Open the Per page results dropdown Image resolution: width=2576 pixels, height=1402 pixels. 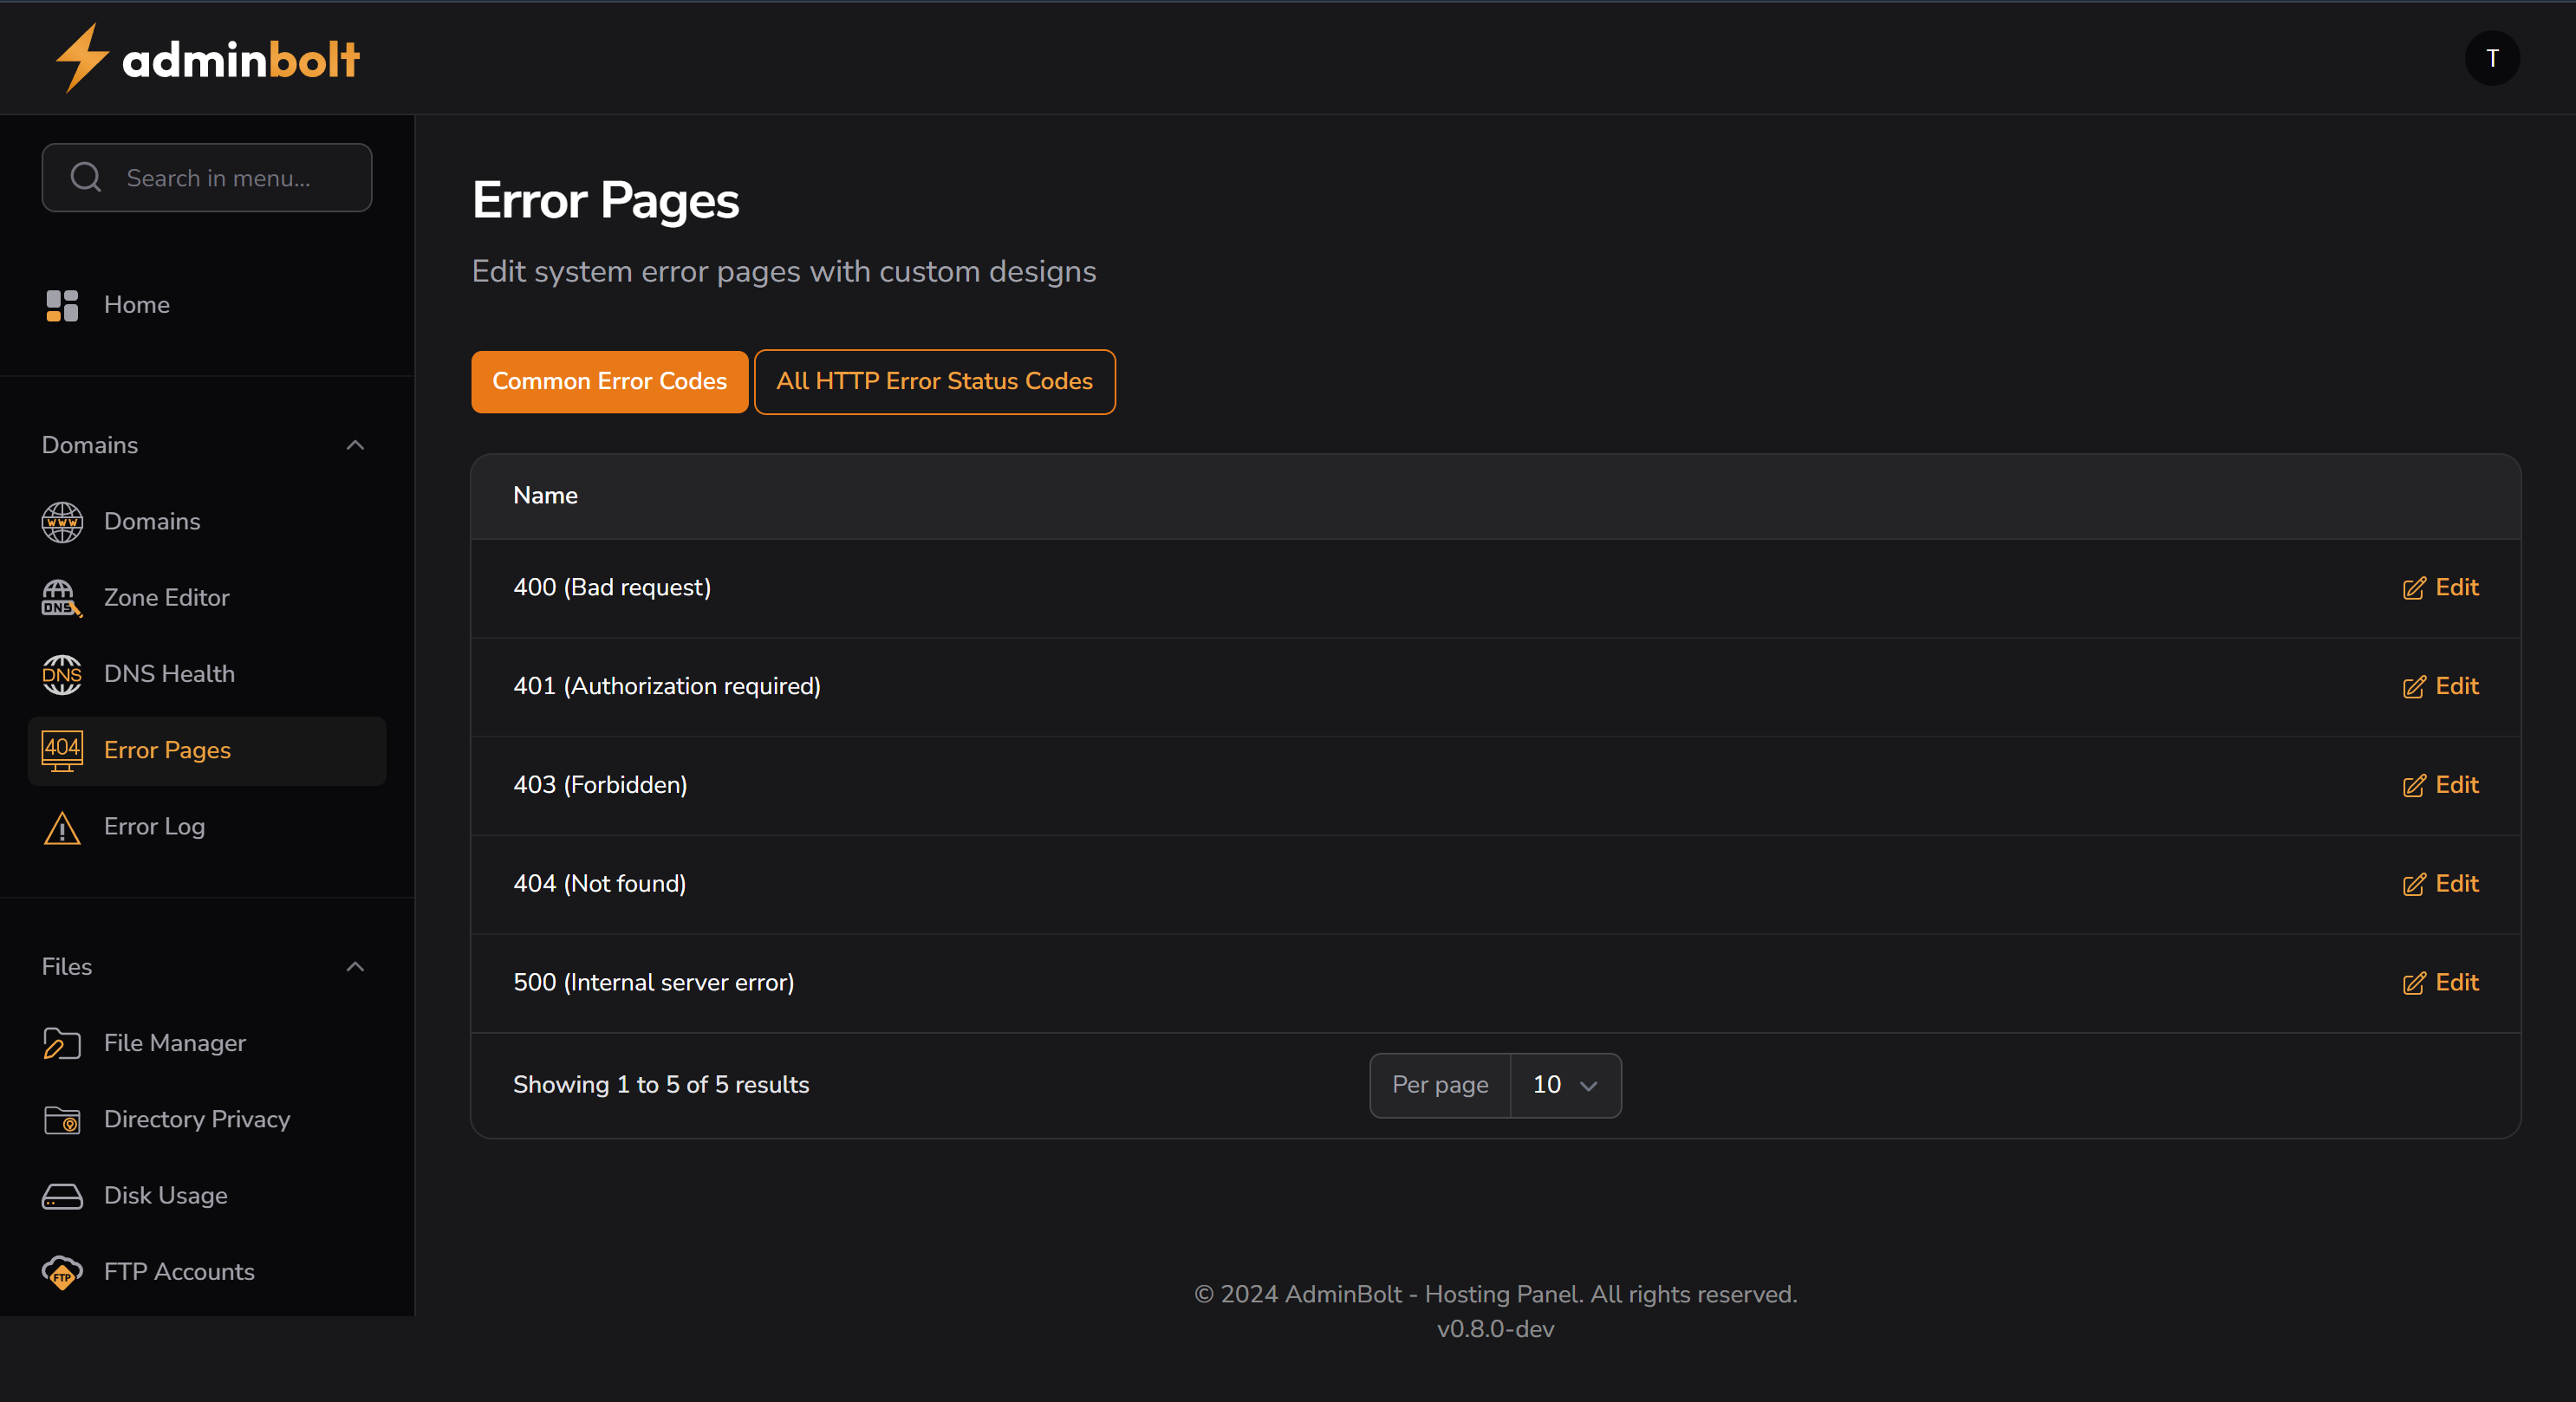pyautogui.click(x=1564, y=1085)
